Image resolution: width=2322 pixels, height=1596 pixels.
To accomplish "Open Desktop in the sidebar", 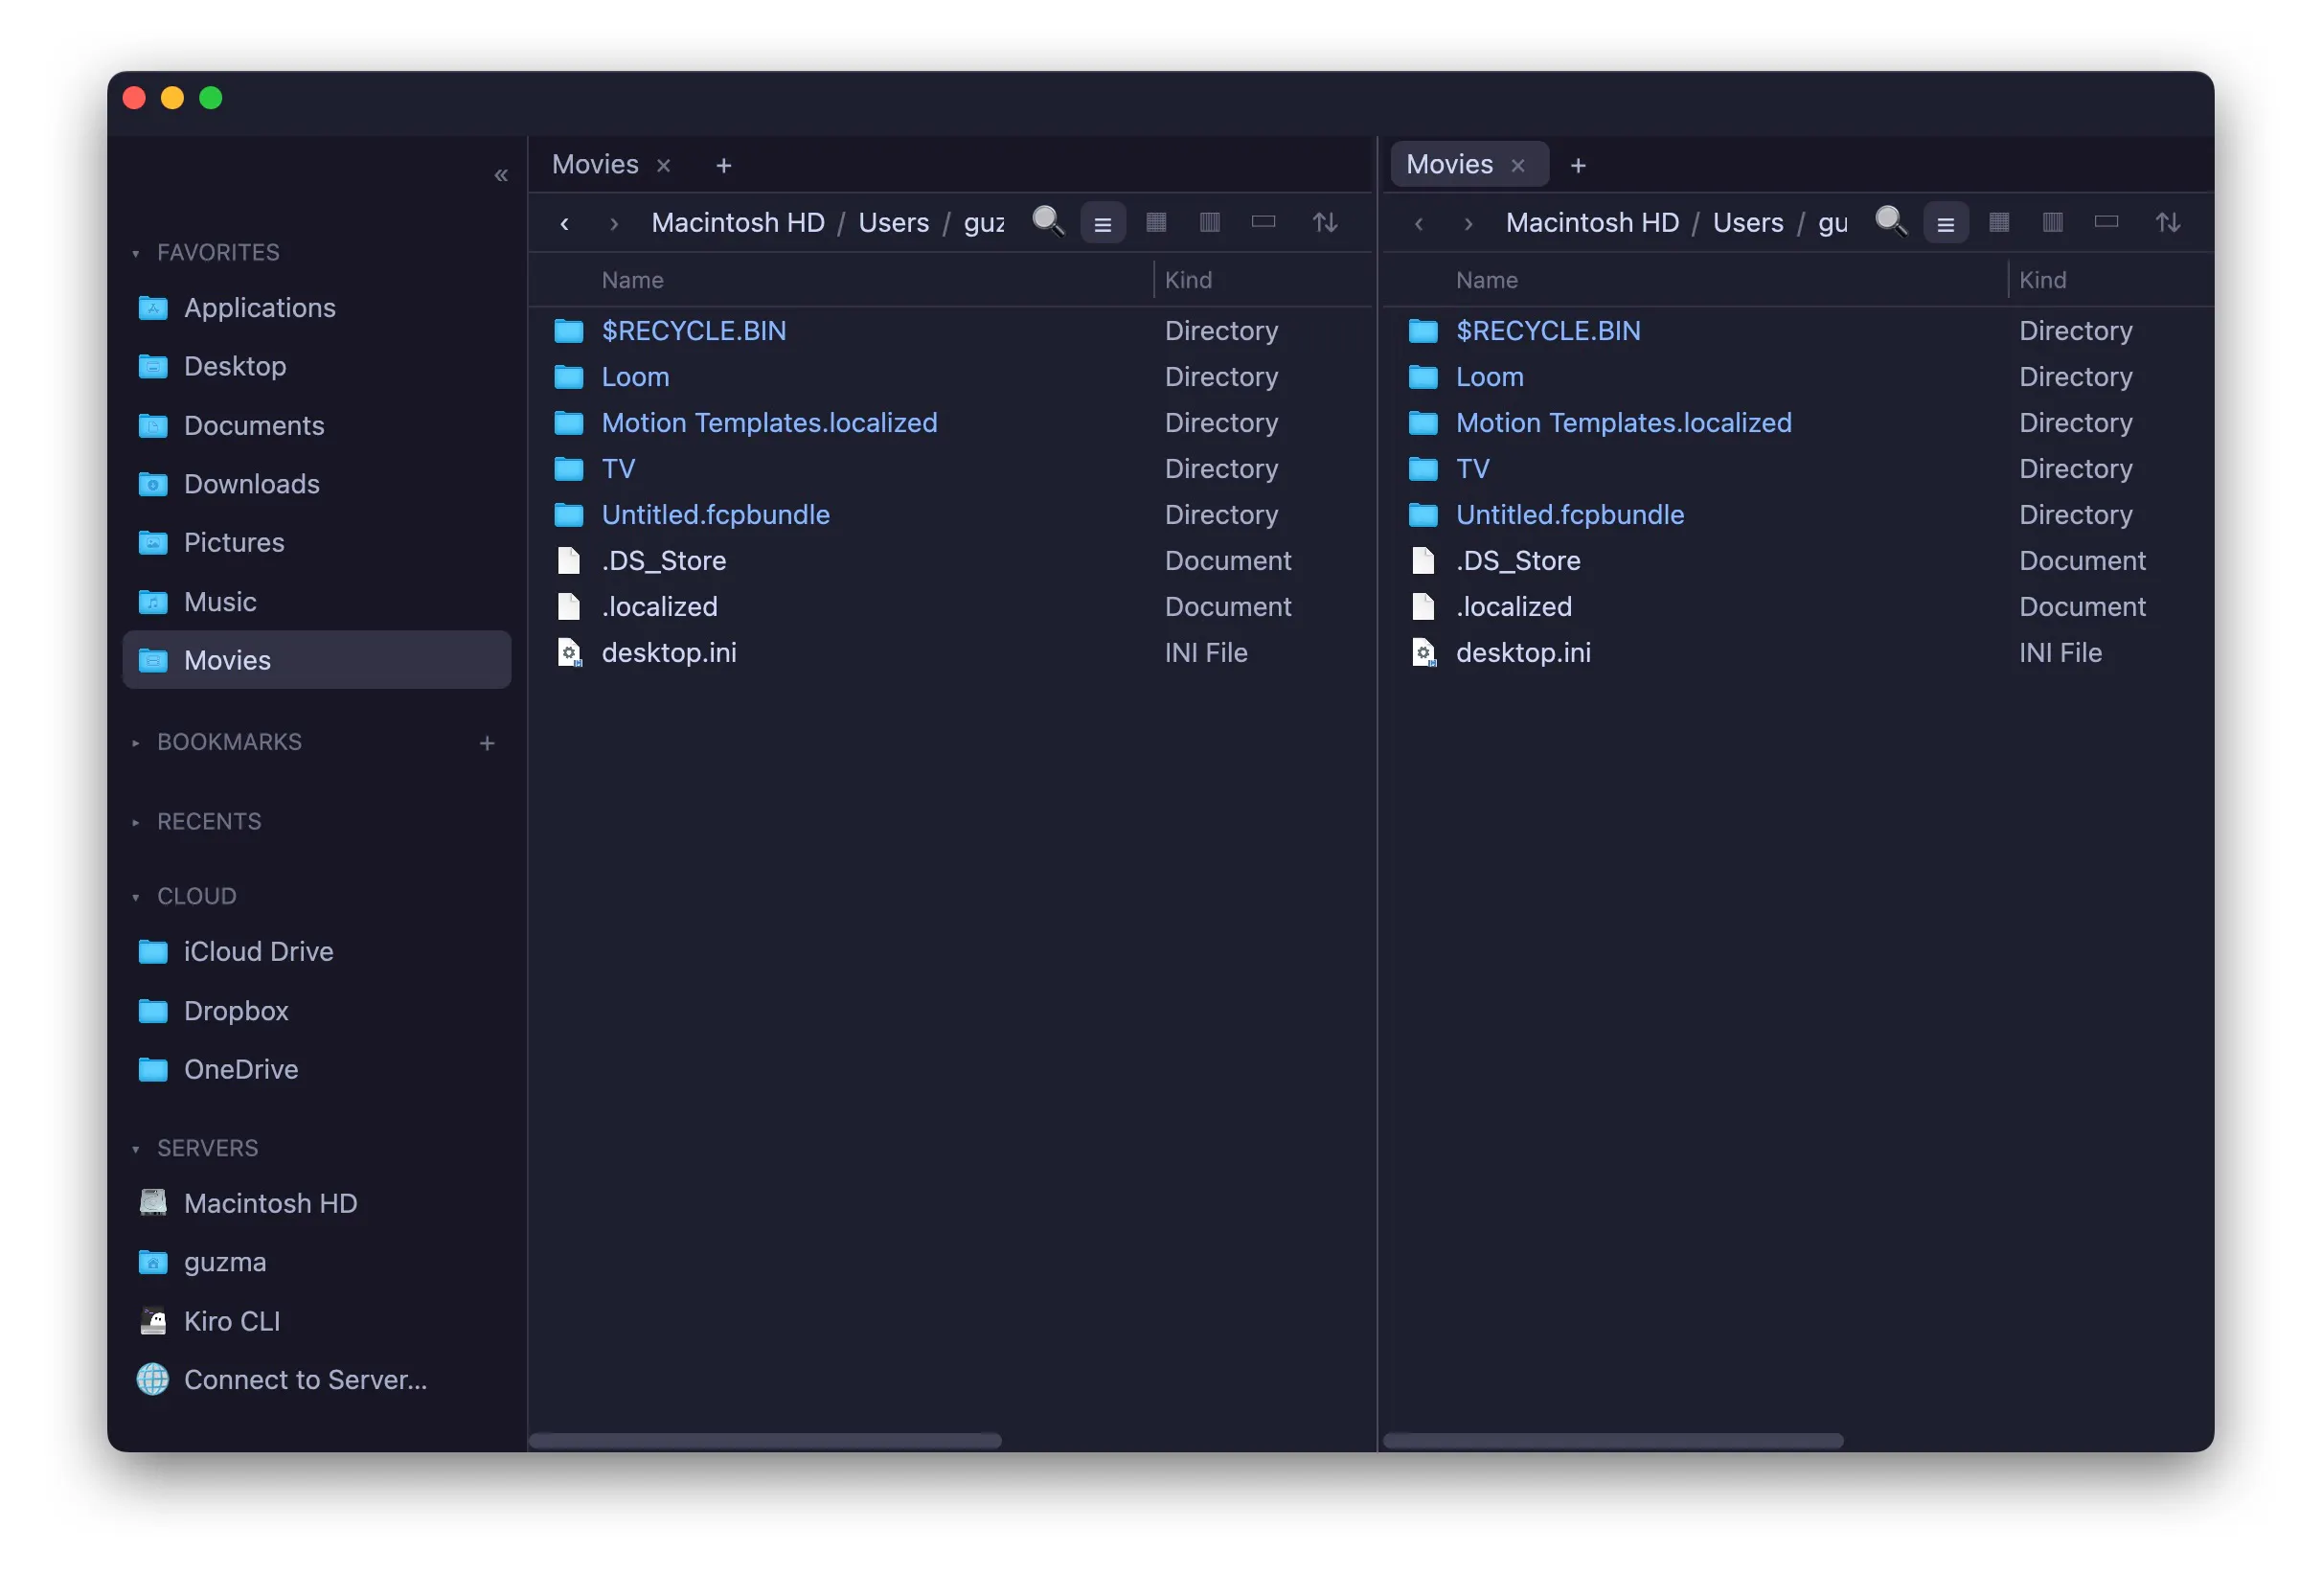I will tap(316, 367).
